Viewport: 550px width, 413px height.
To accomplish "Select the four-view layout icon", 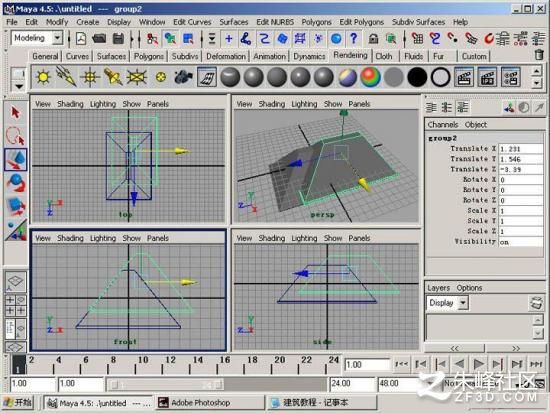I will coord(15,305).
